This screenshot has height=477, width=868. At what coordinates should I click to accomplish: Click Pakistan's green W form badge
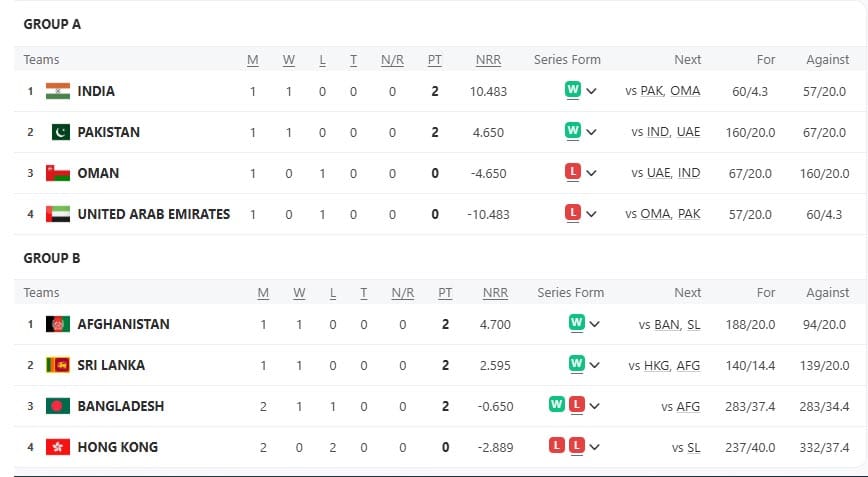tap(573, 131)
